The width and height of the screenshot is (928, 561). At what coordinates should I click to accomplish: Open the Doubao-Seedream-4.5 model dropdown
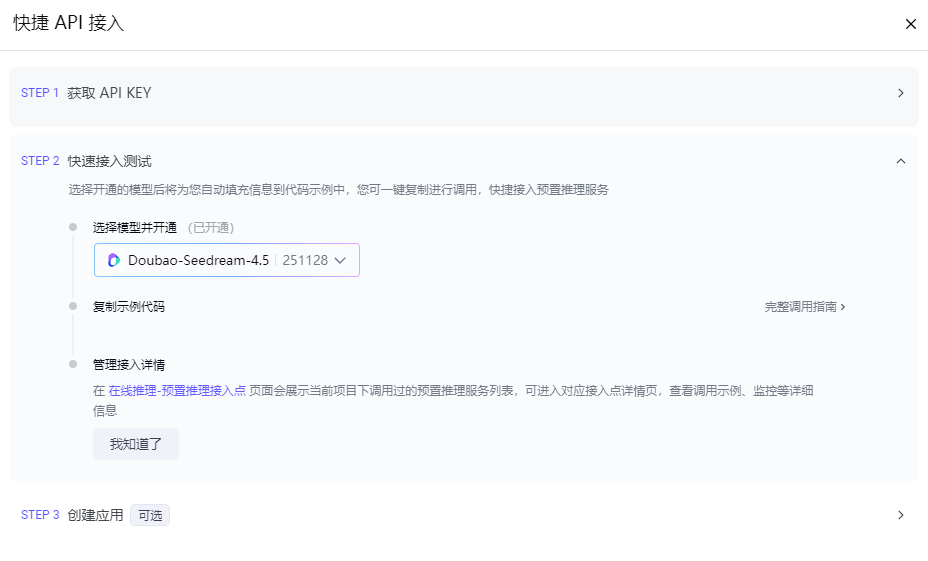pyautogui.click(x=198, y=260)
